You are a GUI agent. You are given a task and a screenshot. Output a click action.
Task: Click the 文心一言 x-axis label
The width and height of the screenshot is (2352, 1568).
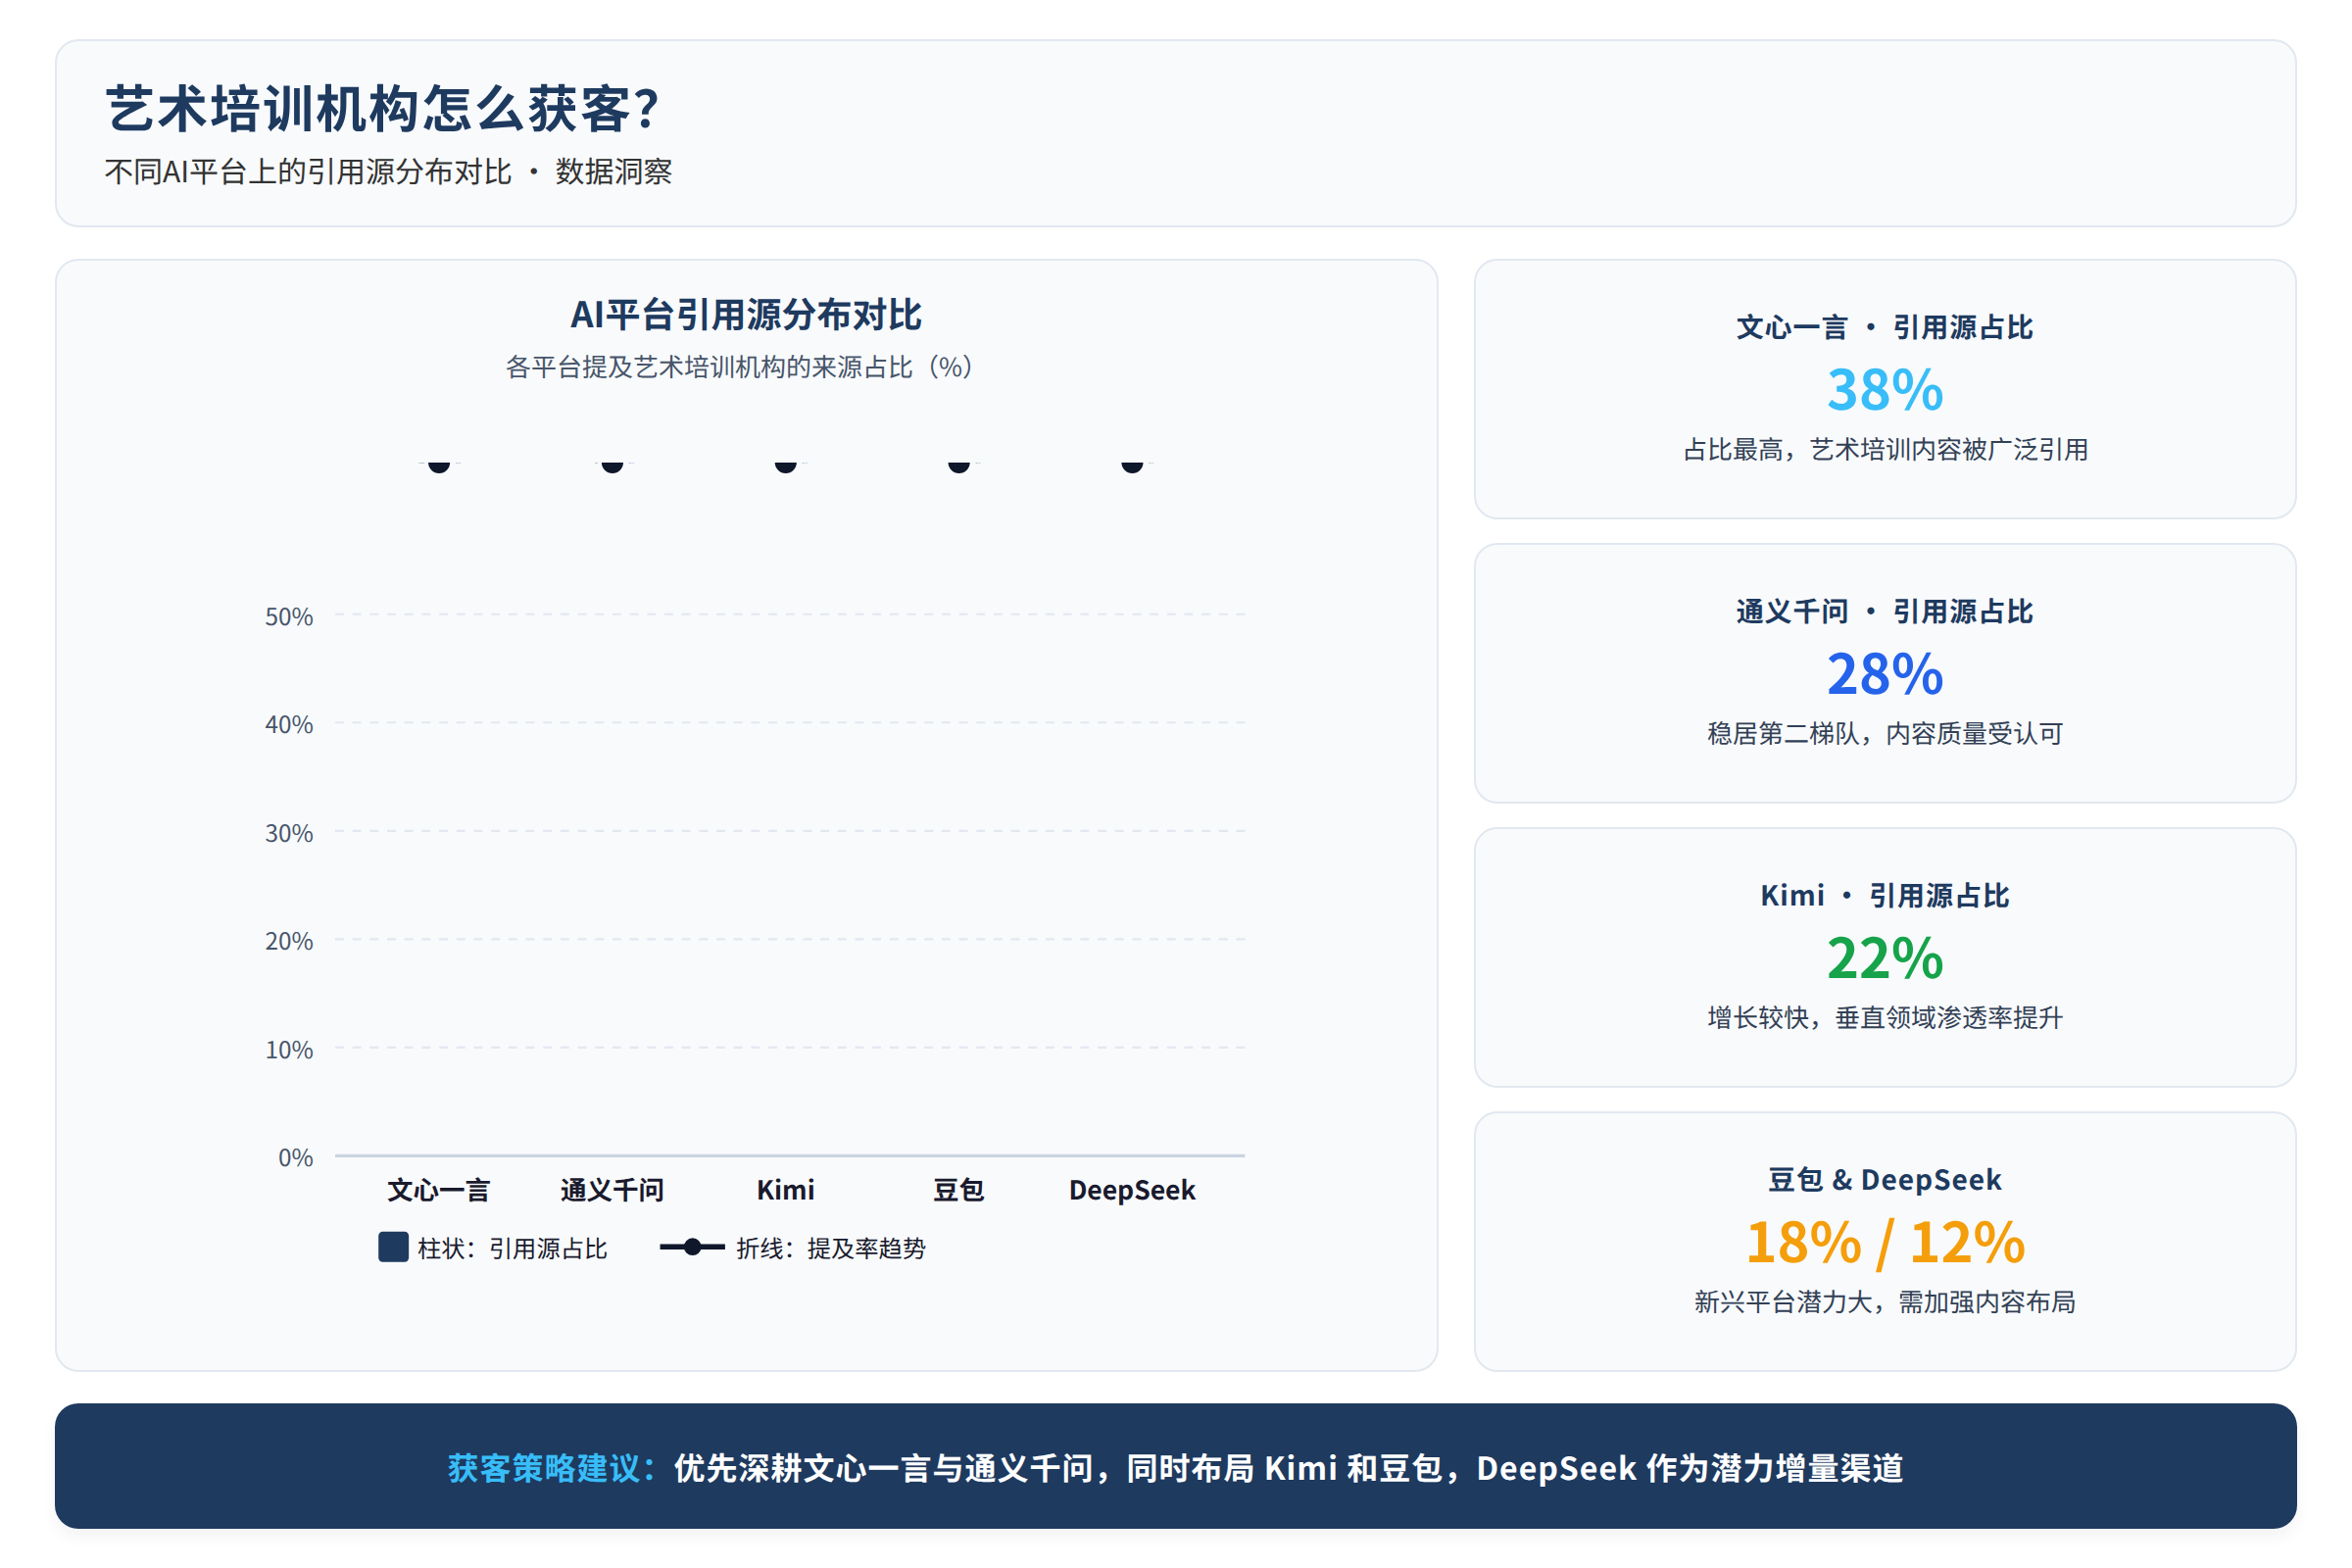pyautogui.click(x=439, y=1190)
